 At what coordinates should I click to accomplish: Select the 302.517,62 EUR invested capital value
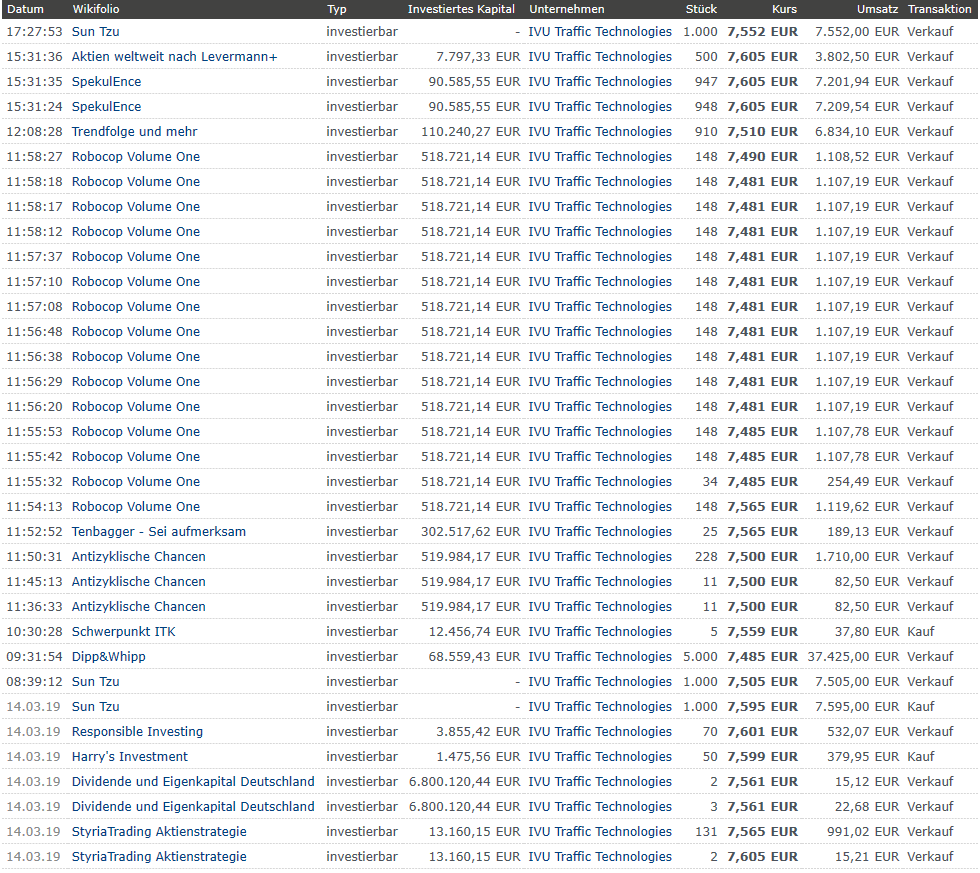click(471, 532)
